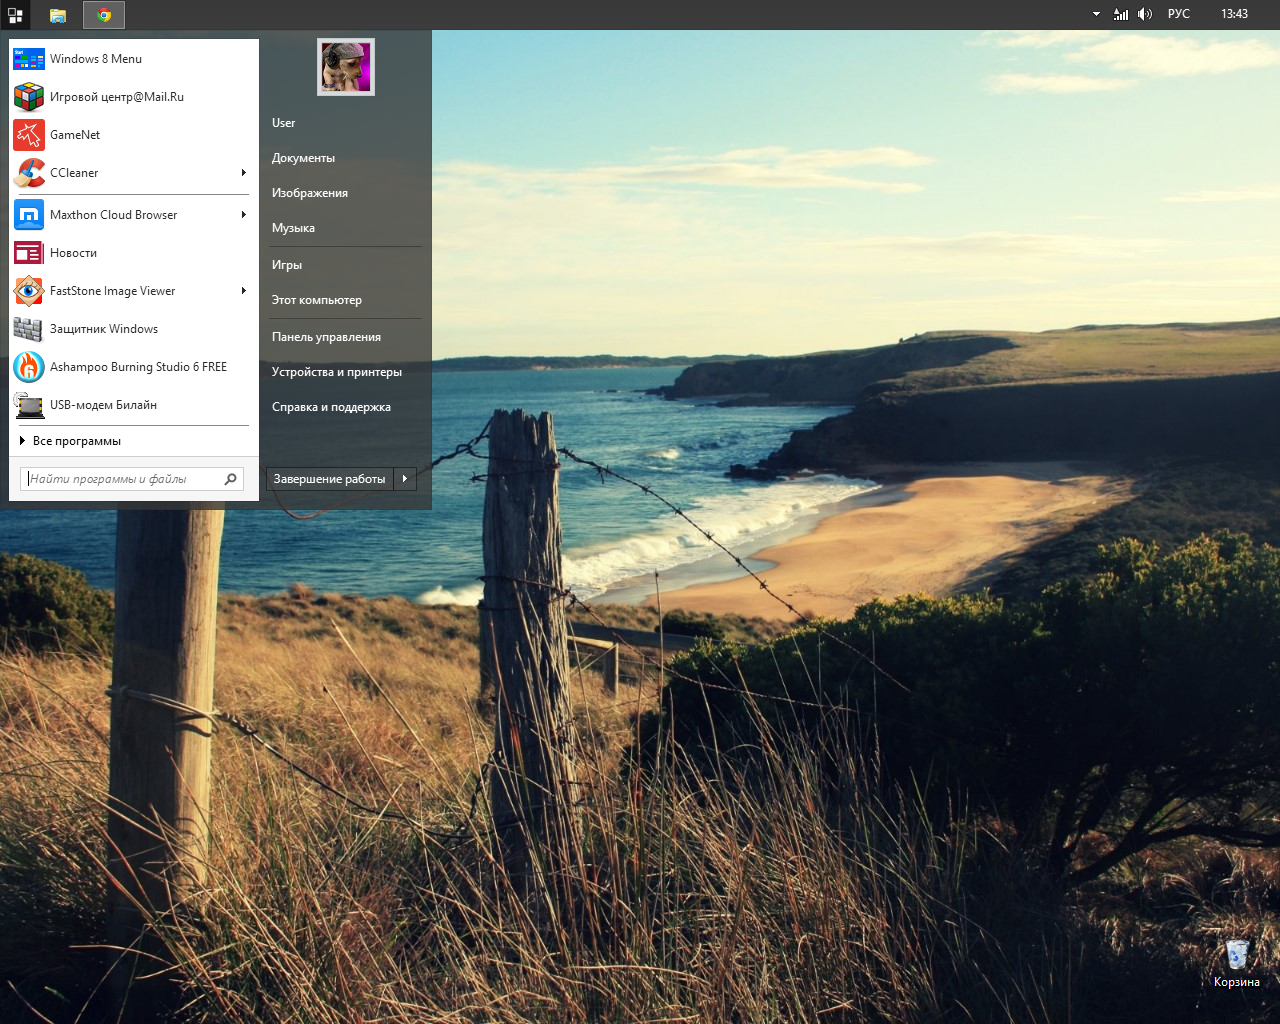The width and height of the screenshot is (1280, 1024).
Task: Open Maxthon Cloud Browser icon
Action: click(29, 215)
